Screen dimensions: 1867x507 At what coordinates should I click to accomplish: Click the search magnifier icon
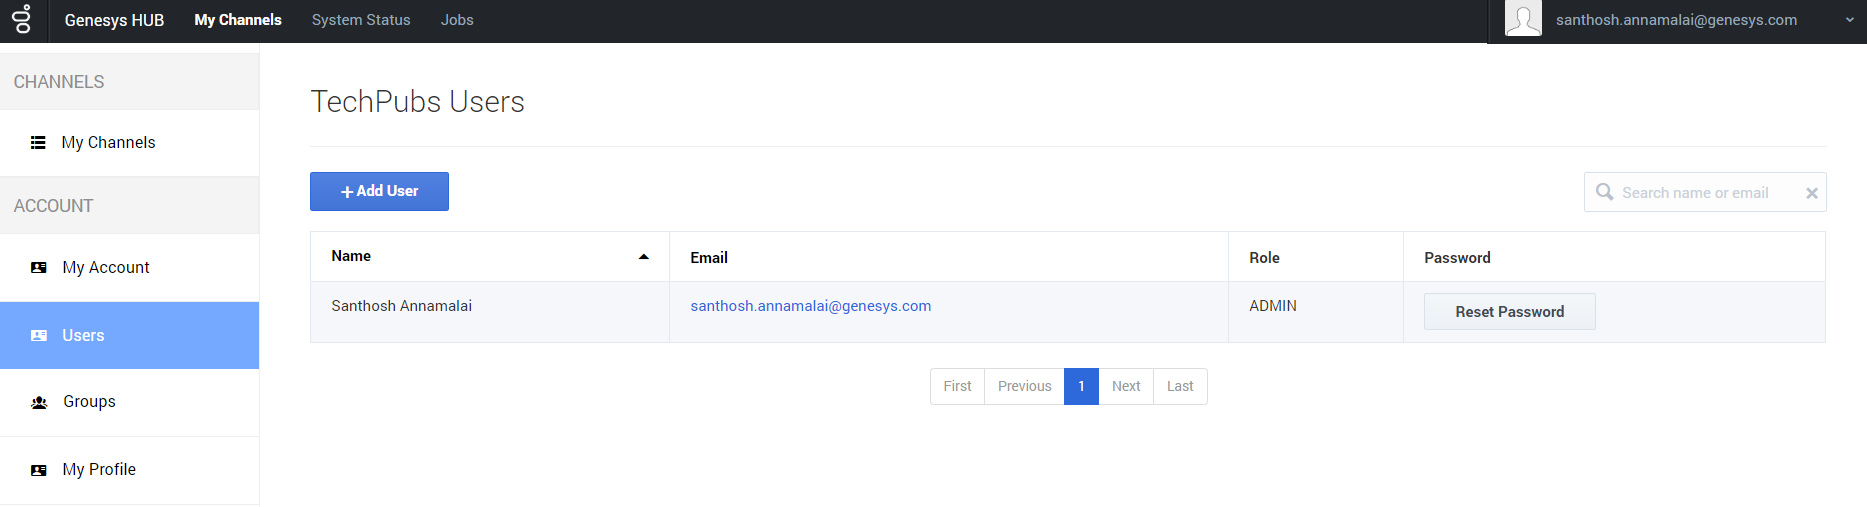coord(1604,192)
